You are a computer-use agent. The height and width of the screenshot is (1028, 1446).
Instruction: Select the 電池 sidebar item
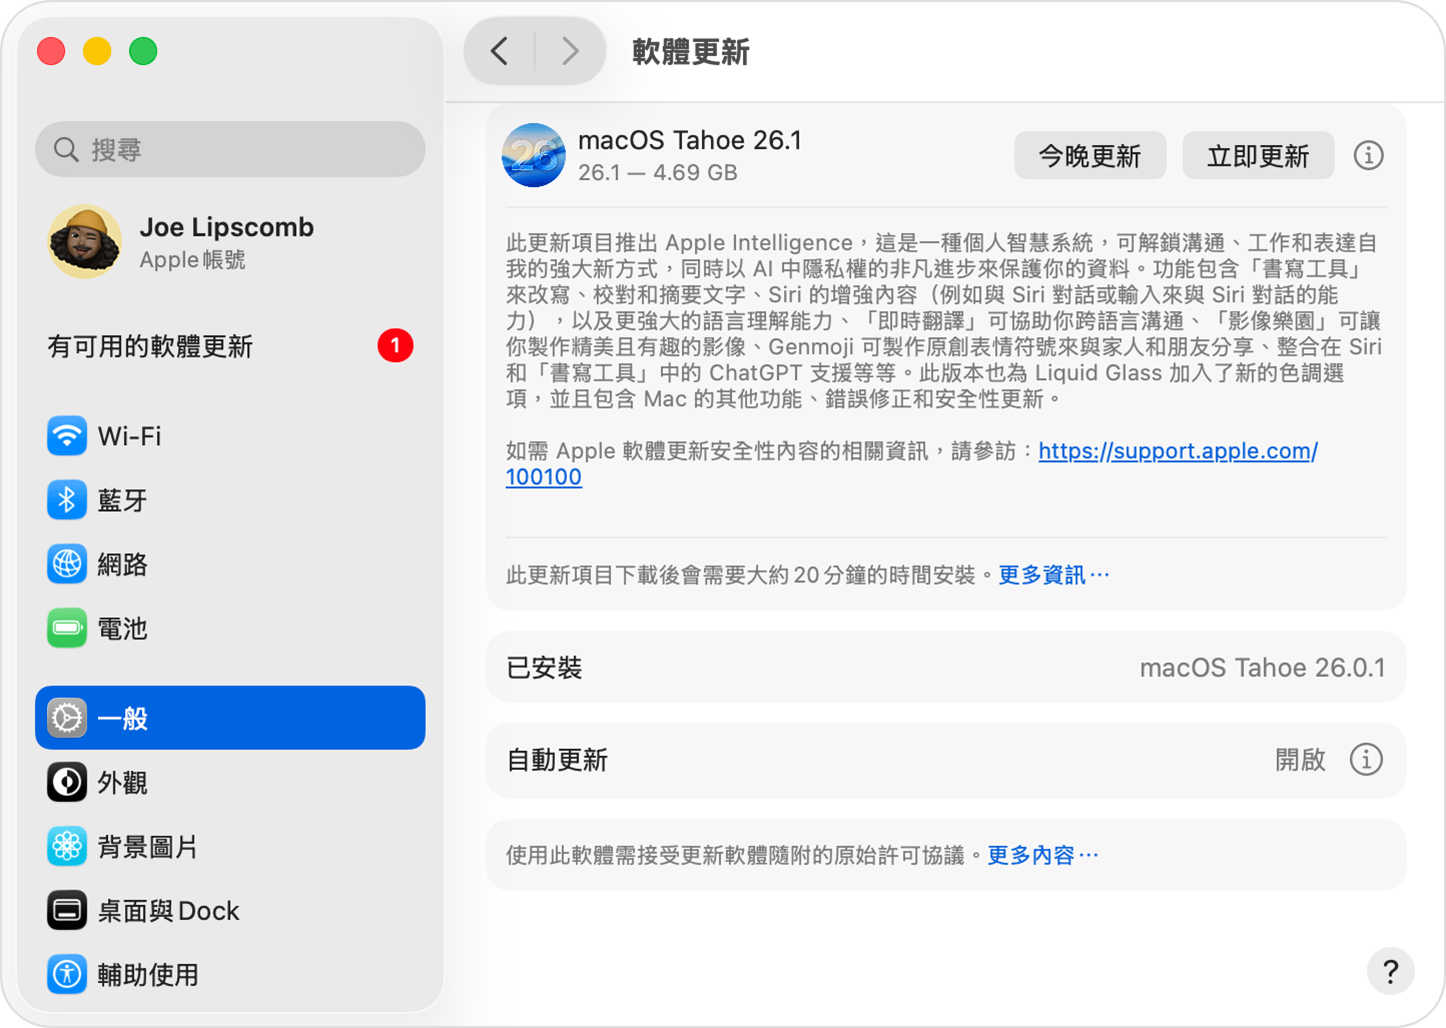click(x=230, y=628)
